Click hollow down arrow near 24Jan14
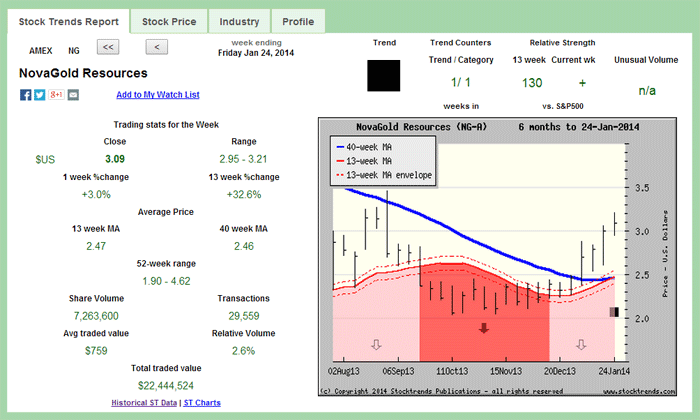700x420 pixels. [x=581, y=344]
